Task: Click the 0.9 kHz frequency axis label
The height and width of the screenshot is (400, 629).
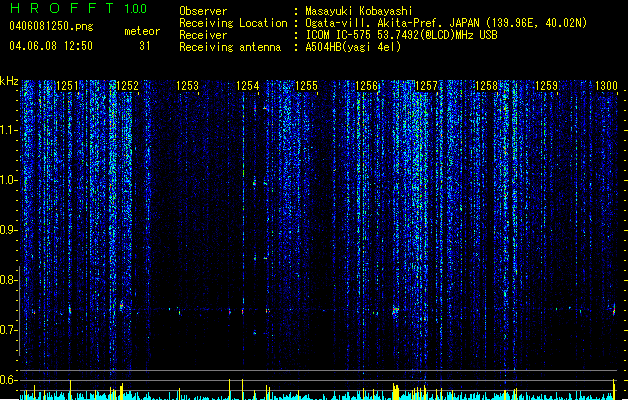Action: (x=8, y=230)
